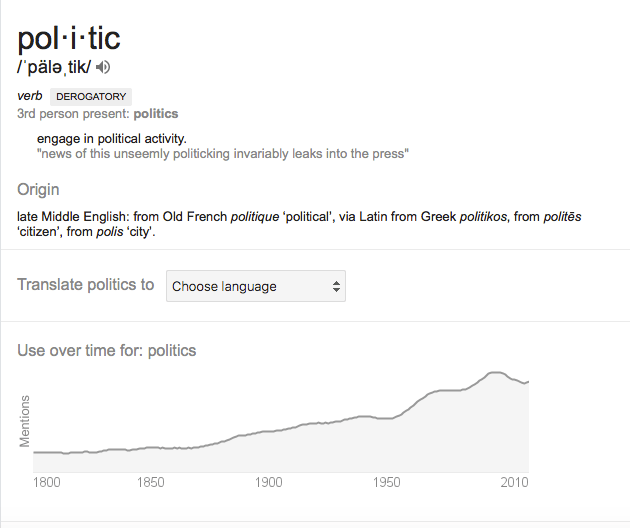Image resolution: width=630 pixels, height=528 pixels.
Task: Play the pronunciation audio speaker icon
Action: pyautogui.click(x=103, y=67)
